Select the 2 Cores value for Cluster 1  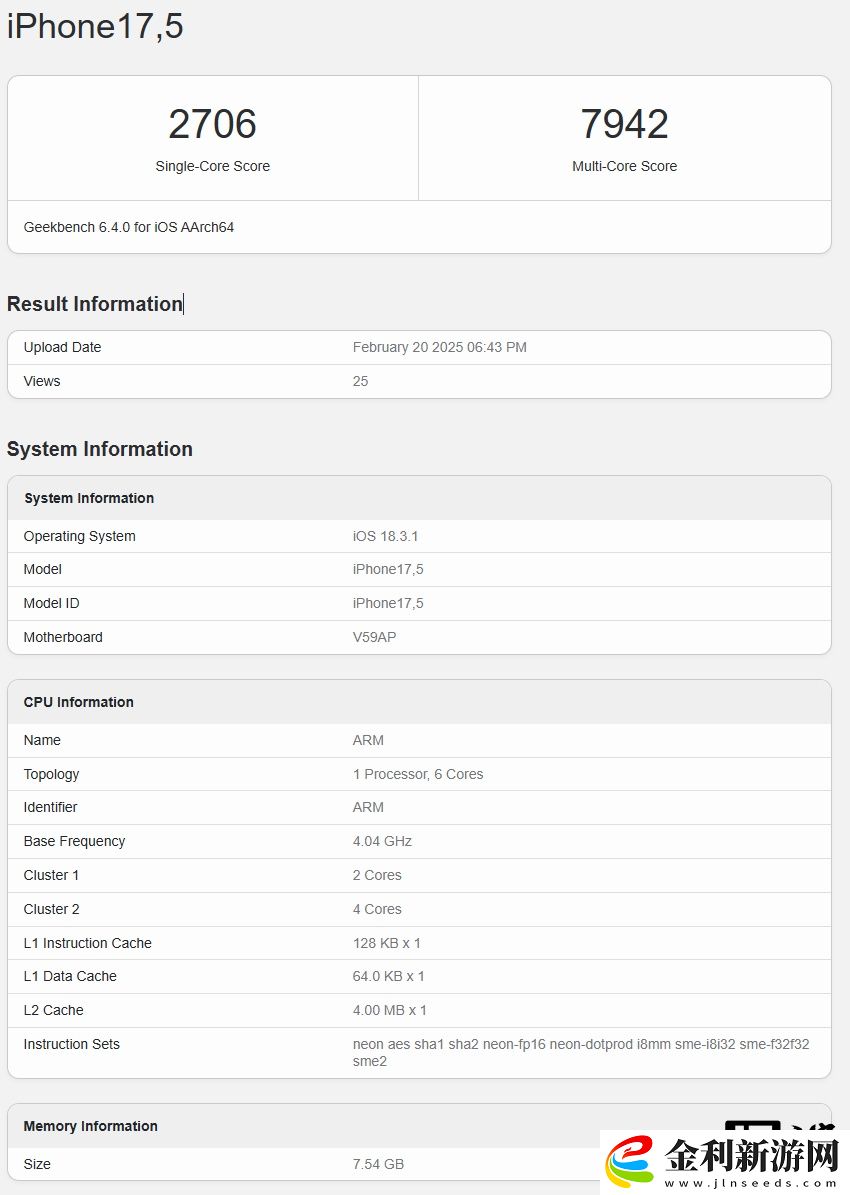click(377, 876)
